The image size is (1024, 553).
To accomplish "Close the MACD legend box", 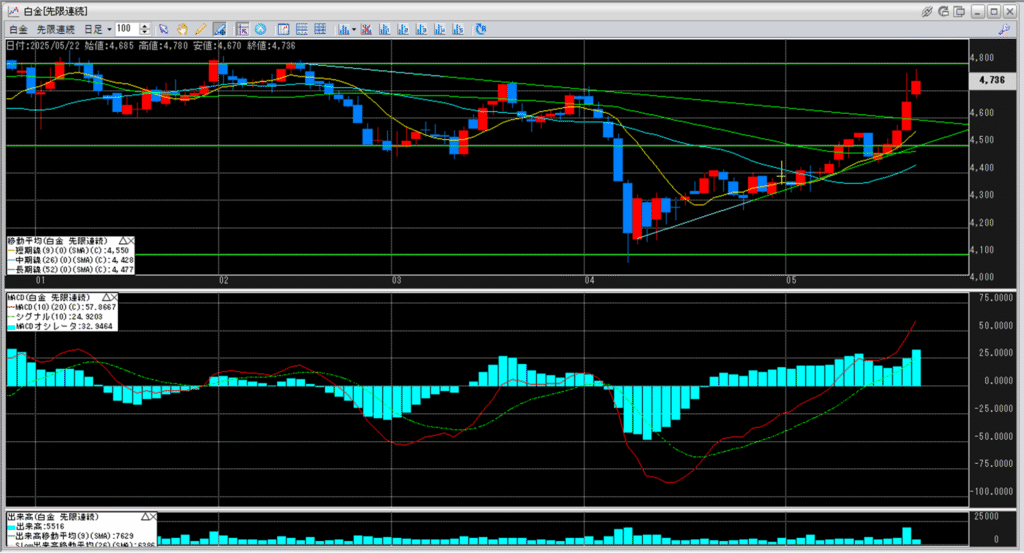I will pyautogui.click(x=113, y=298).
